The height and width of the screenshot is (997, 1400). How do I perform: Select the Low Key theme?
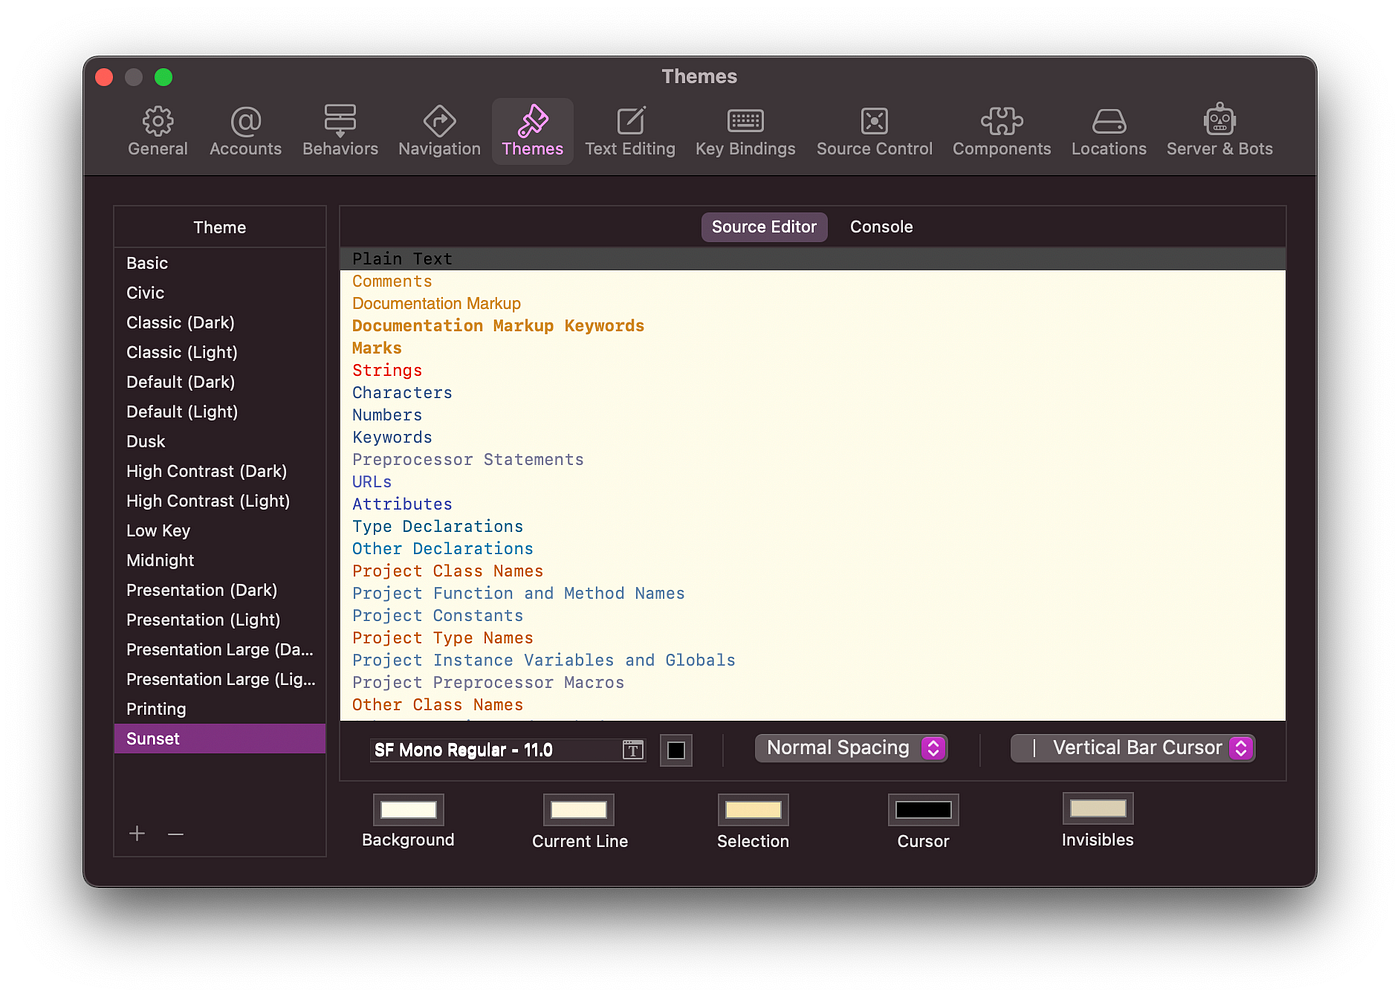(220, 531)
